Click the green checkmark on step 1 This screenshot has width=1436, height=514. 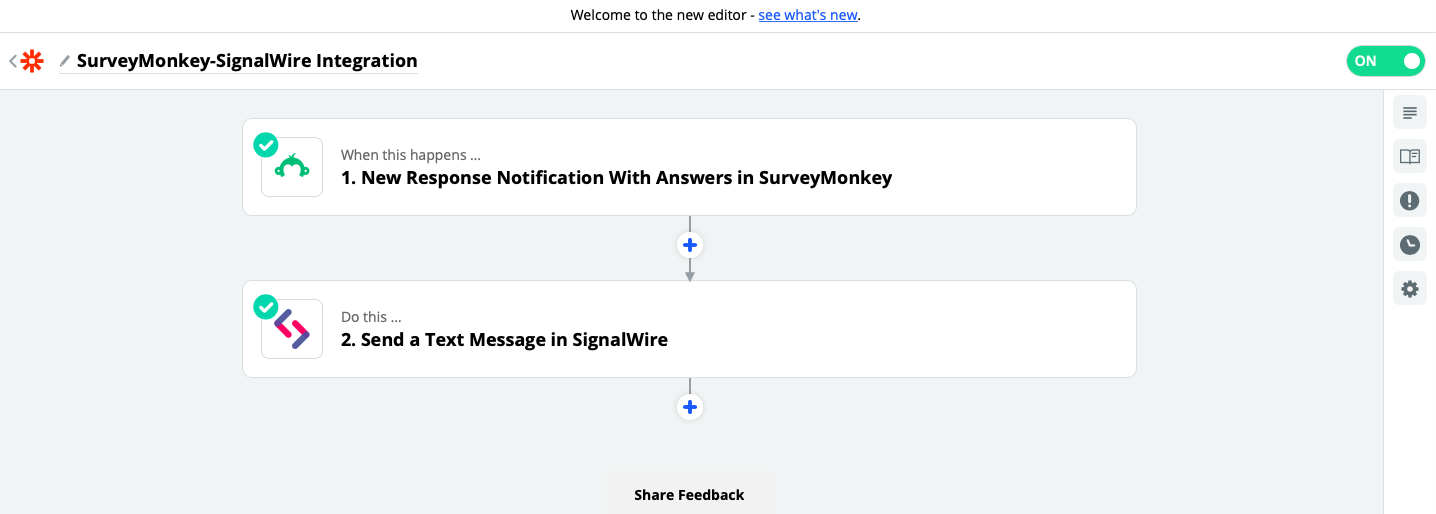(x=265, y=145)
